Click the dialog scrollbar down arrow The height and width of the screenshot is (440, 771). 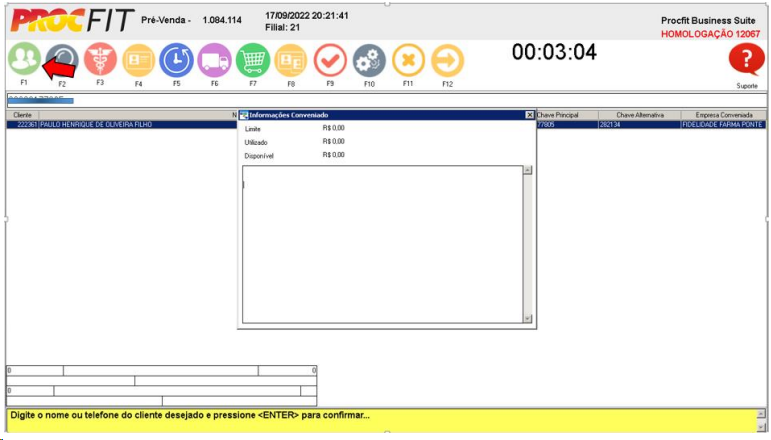[x=528, y=319]
